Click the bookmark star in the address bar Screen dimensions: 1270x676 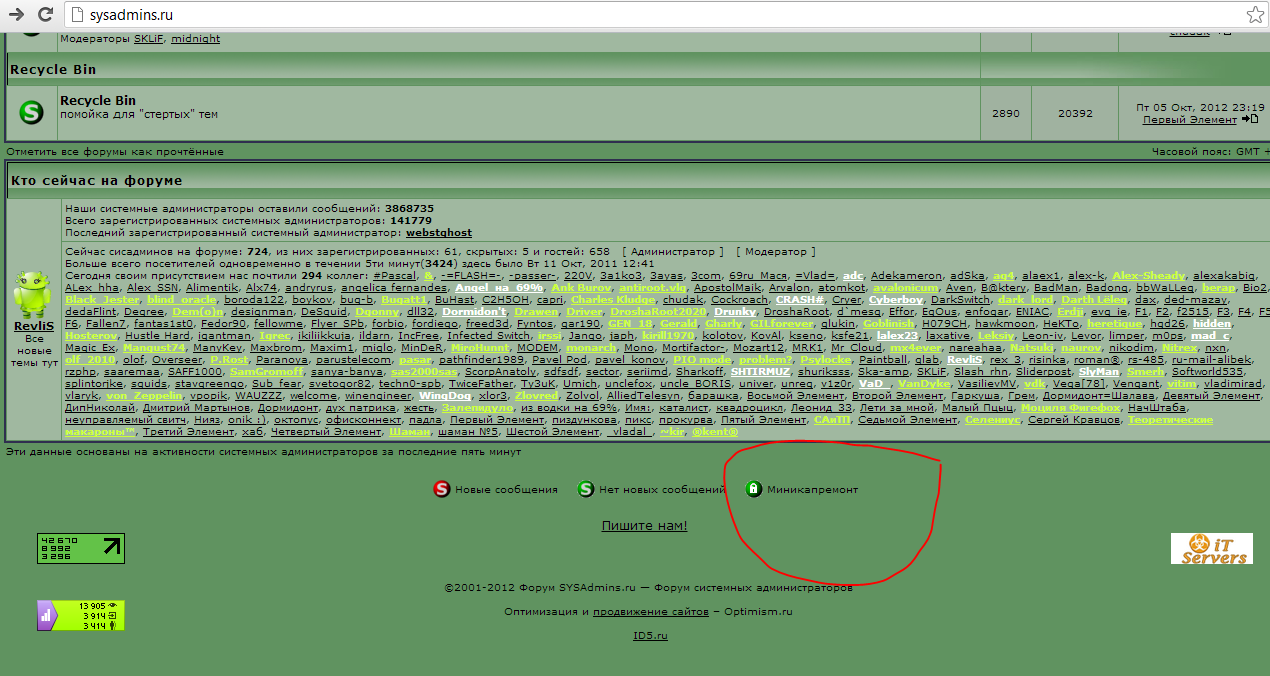point(1254,15)
